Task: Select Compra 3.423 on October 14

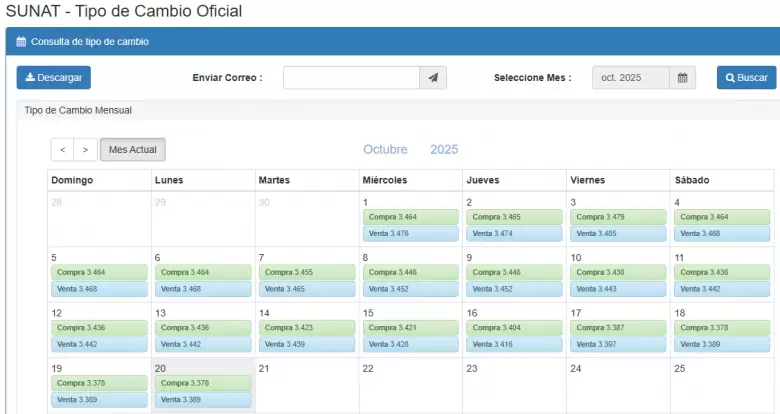Action: click(306, 328)
